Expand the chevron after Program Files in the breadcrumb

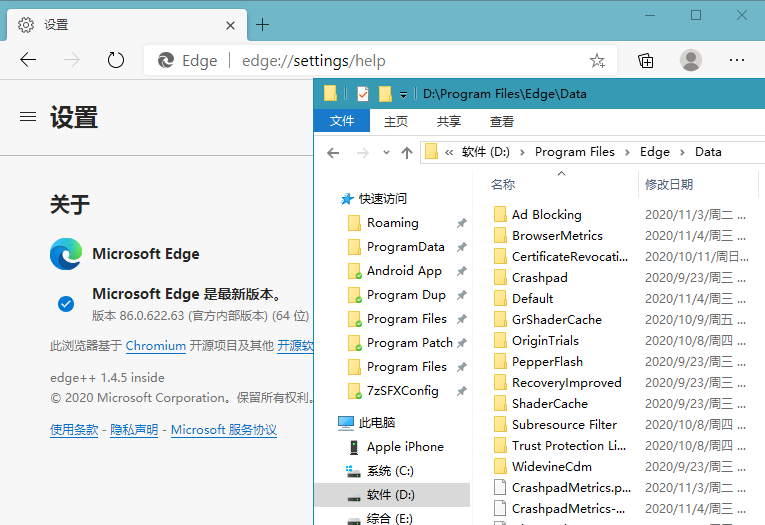[x=627, y=153]
